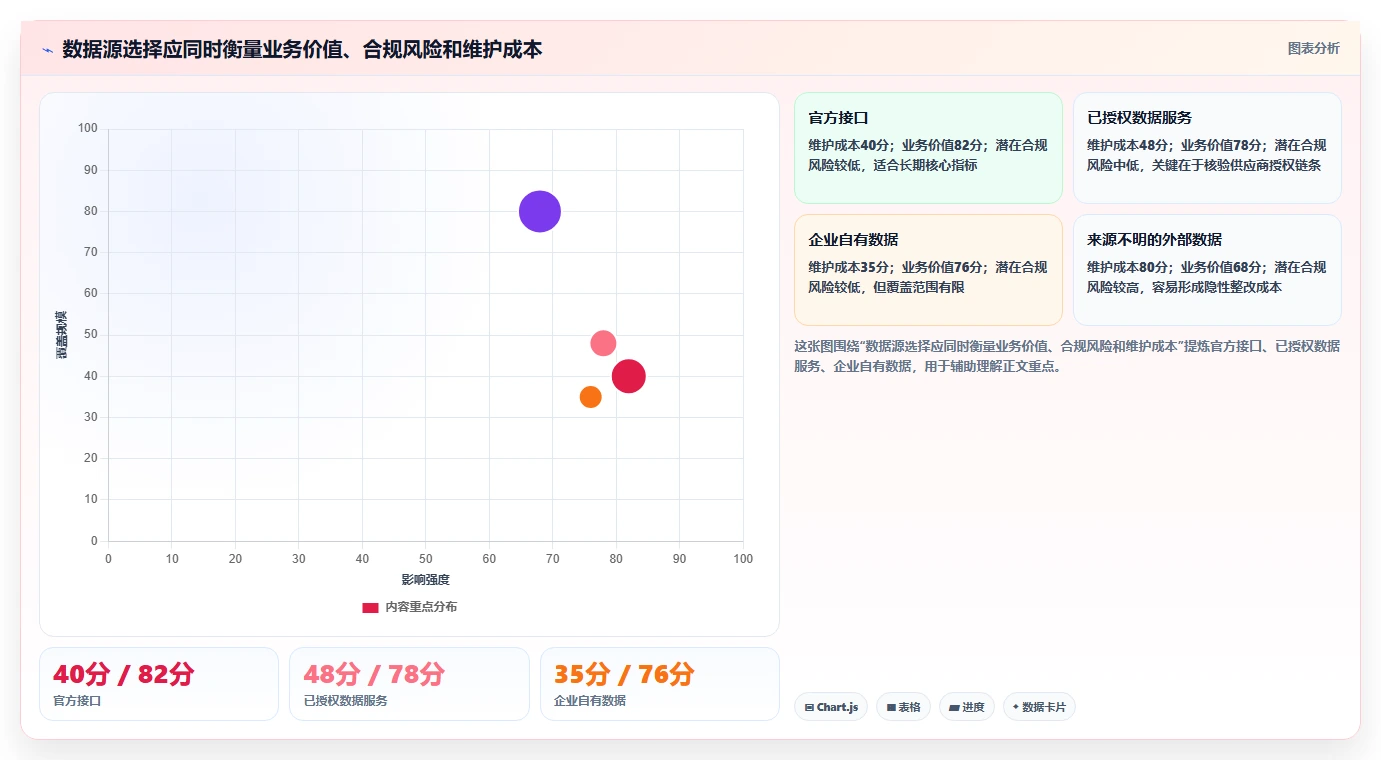The width and height of the screenshot is (1381, 760).
Task: Click the 企业自有数据 label under the 35分 / 76分 stat
Action: (590, 701)
